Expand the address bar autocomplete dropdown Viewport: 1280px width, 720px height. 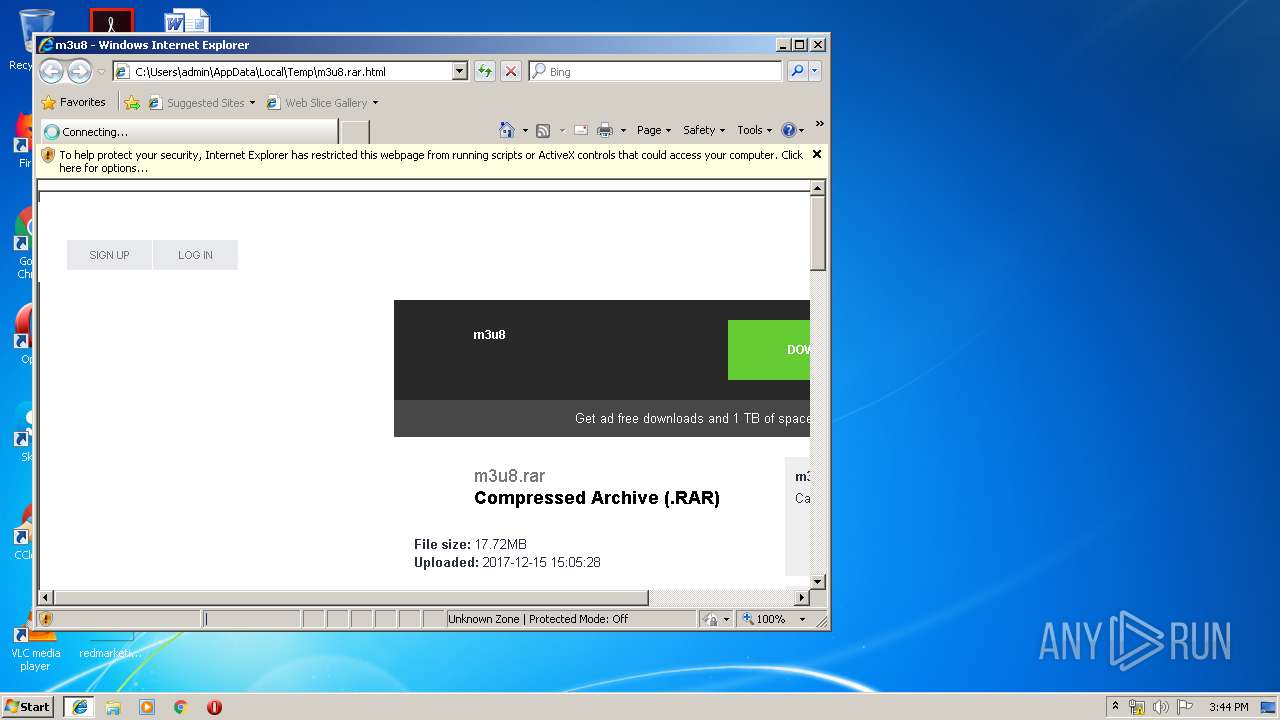click(460, 72)
